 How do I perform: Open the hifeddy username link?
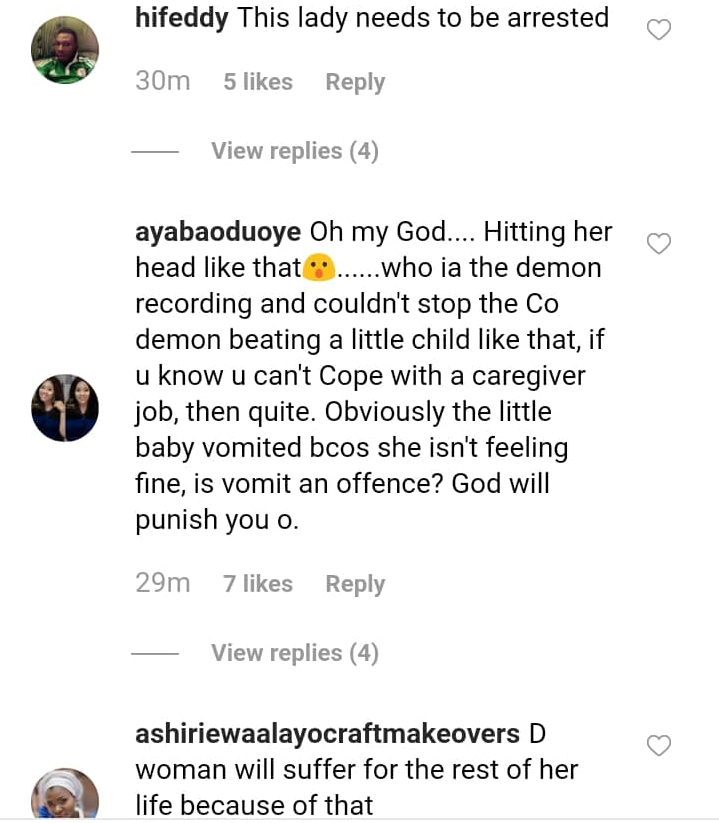[181, 18]
